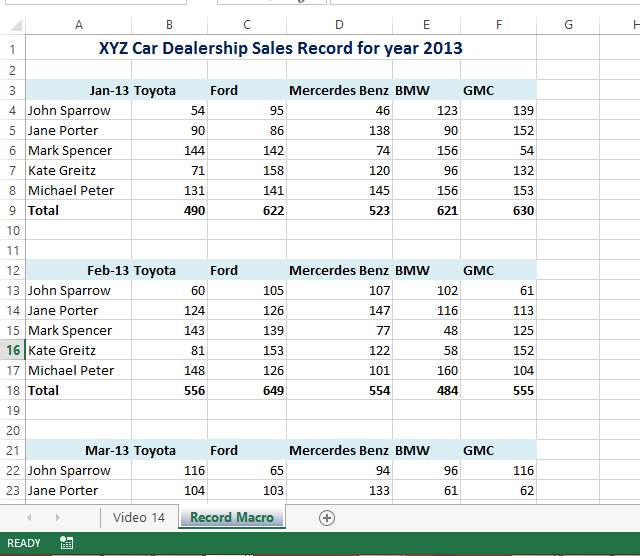Screen dimensions: 640x556
Task: Click value 65 in row 22
Action: coord(247,470)
